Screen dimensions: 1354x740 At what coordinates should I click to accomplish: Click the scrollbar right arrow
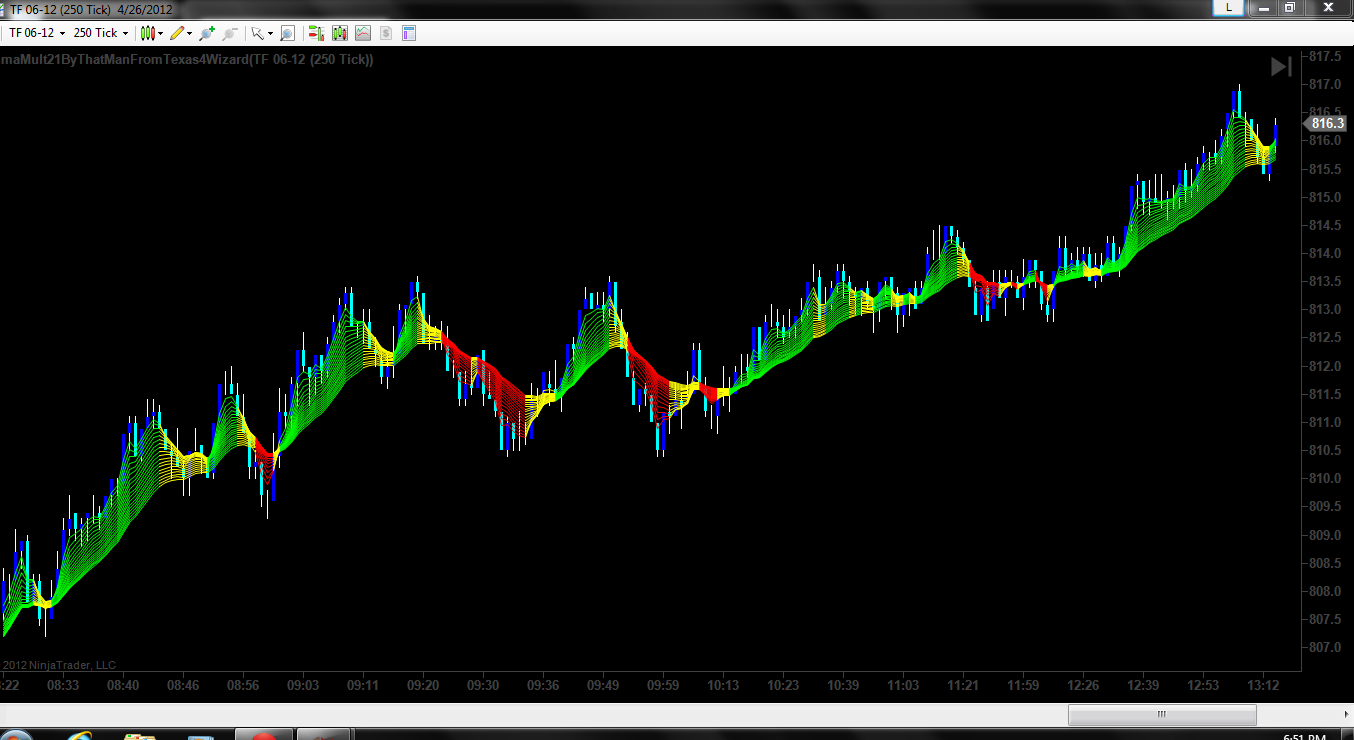click(1344, 714)
